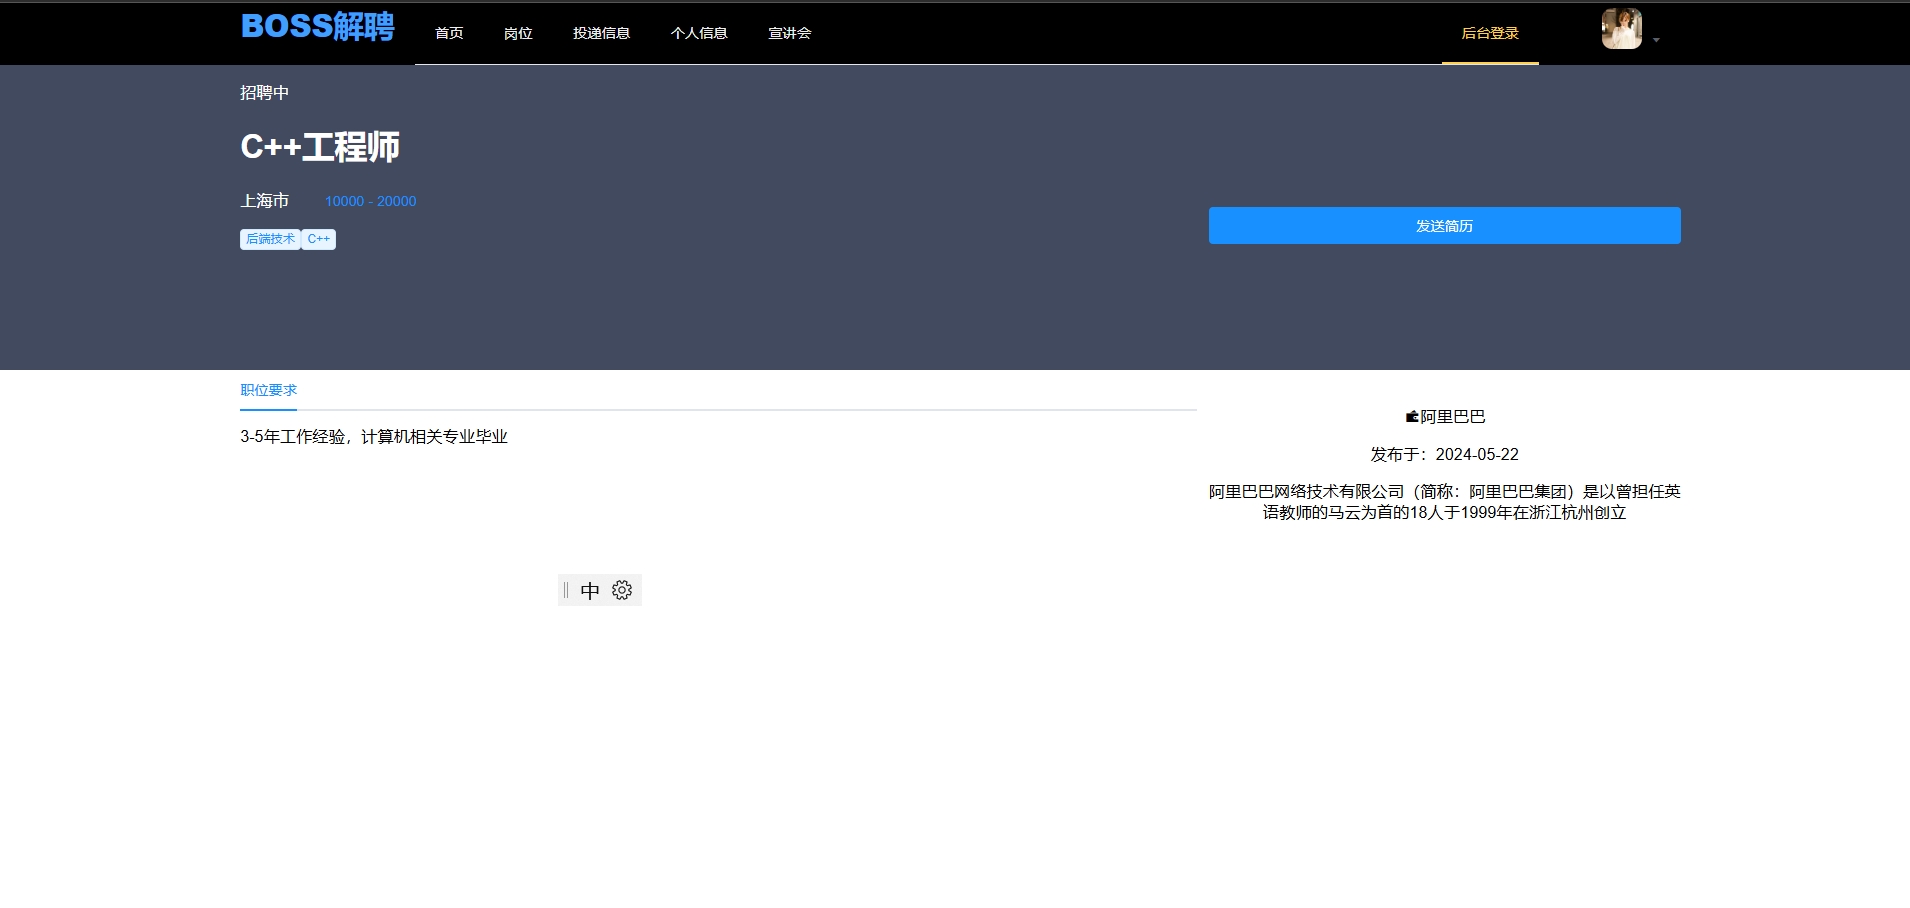Image resolution: width=1910 pixels, height=908 pixels.
Task: Open the input method settings gear
Action: pyautogui.click(x=622, y=590)
